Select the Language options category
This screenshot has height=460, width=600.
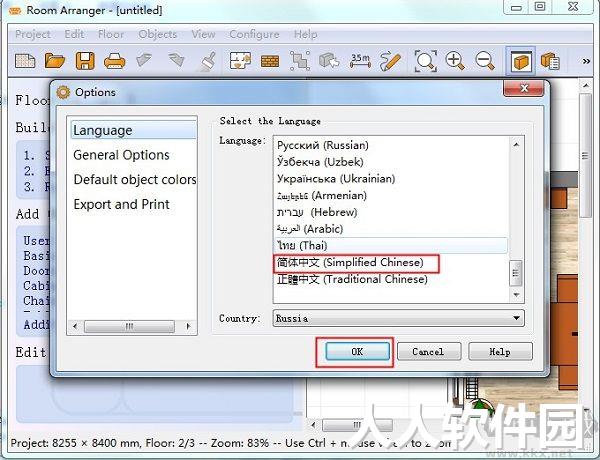pos(133,130)
